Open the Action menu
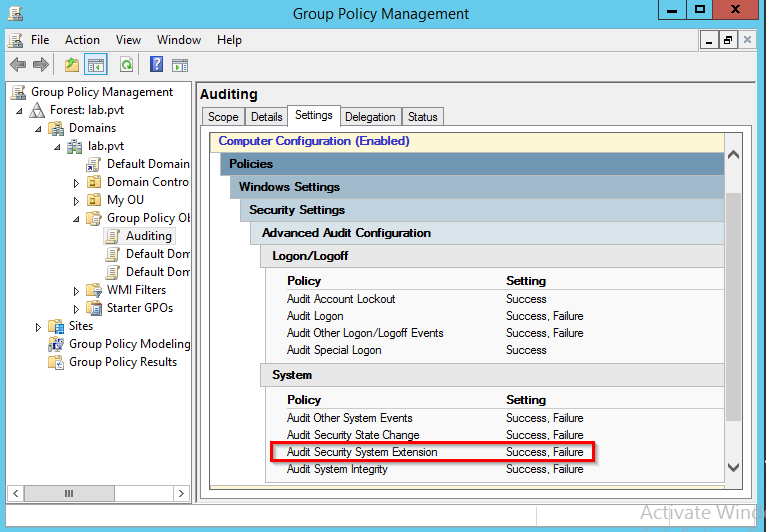Image resolution: width=766 pixels, height=532 pixels. tap(82, 40)
